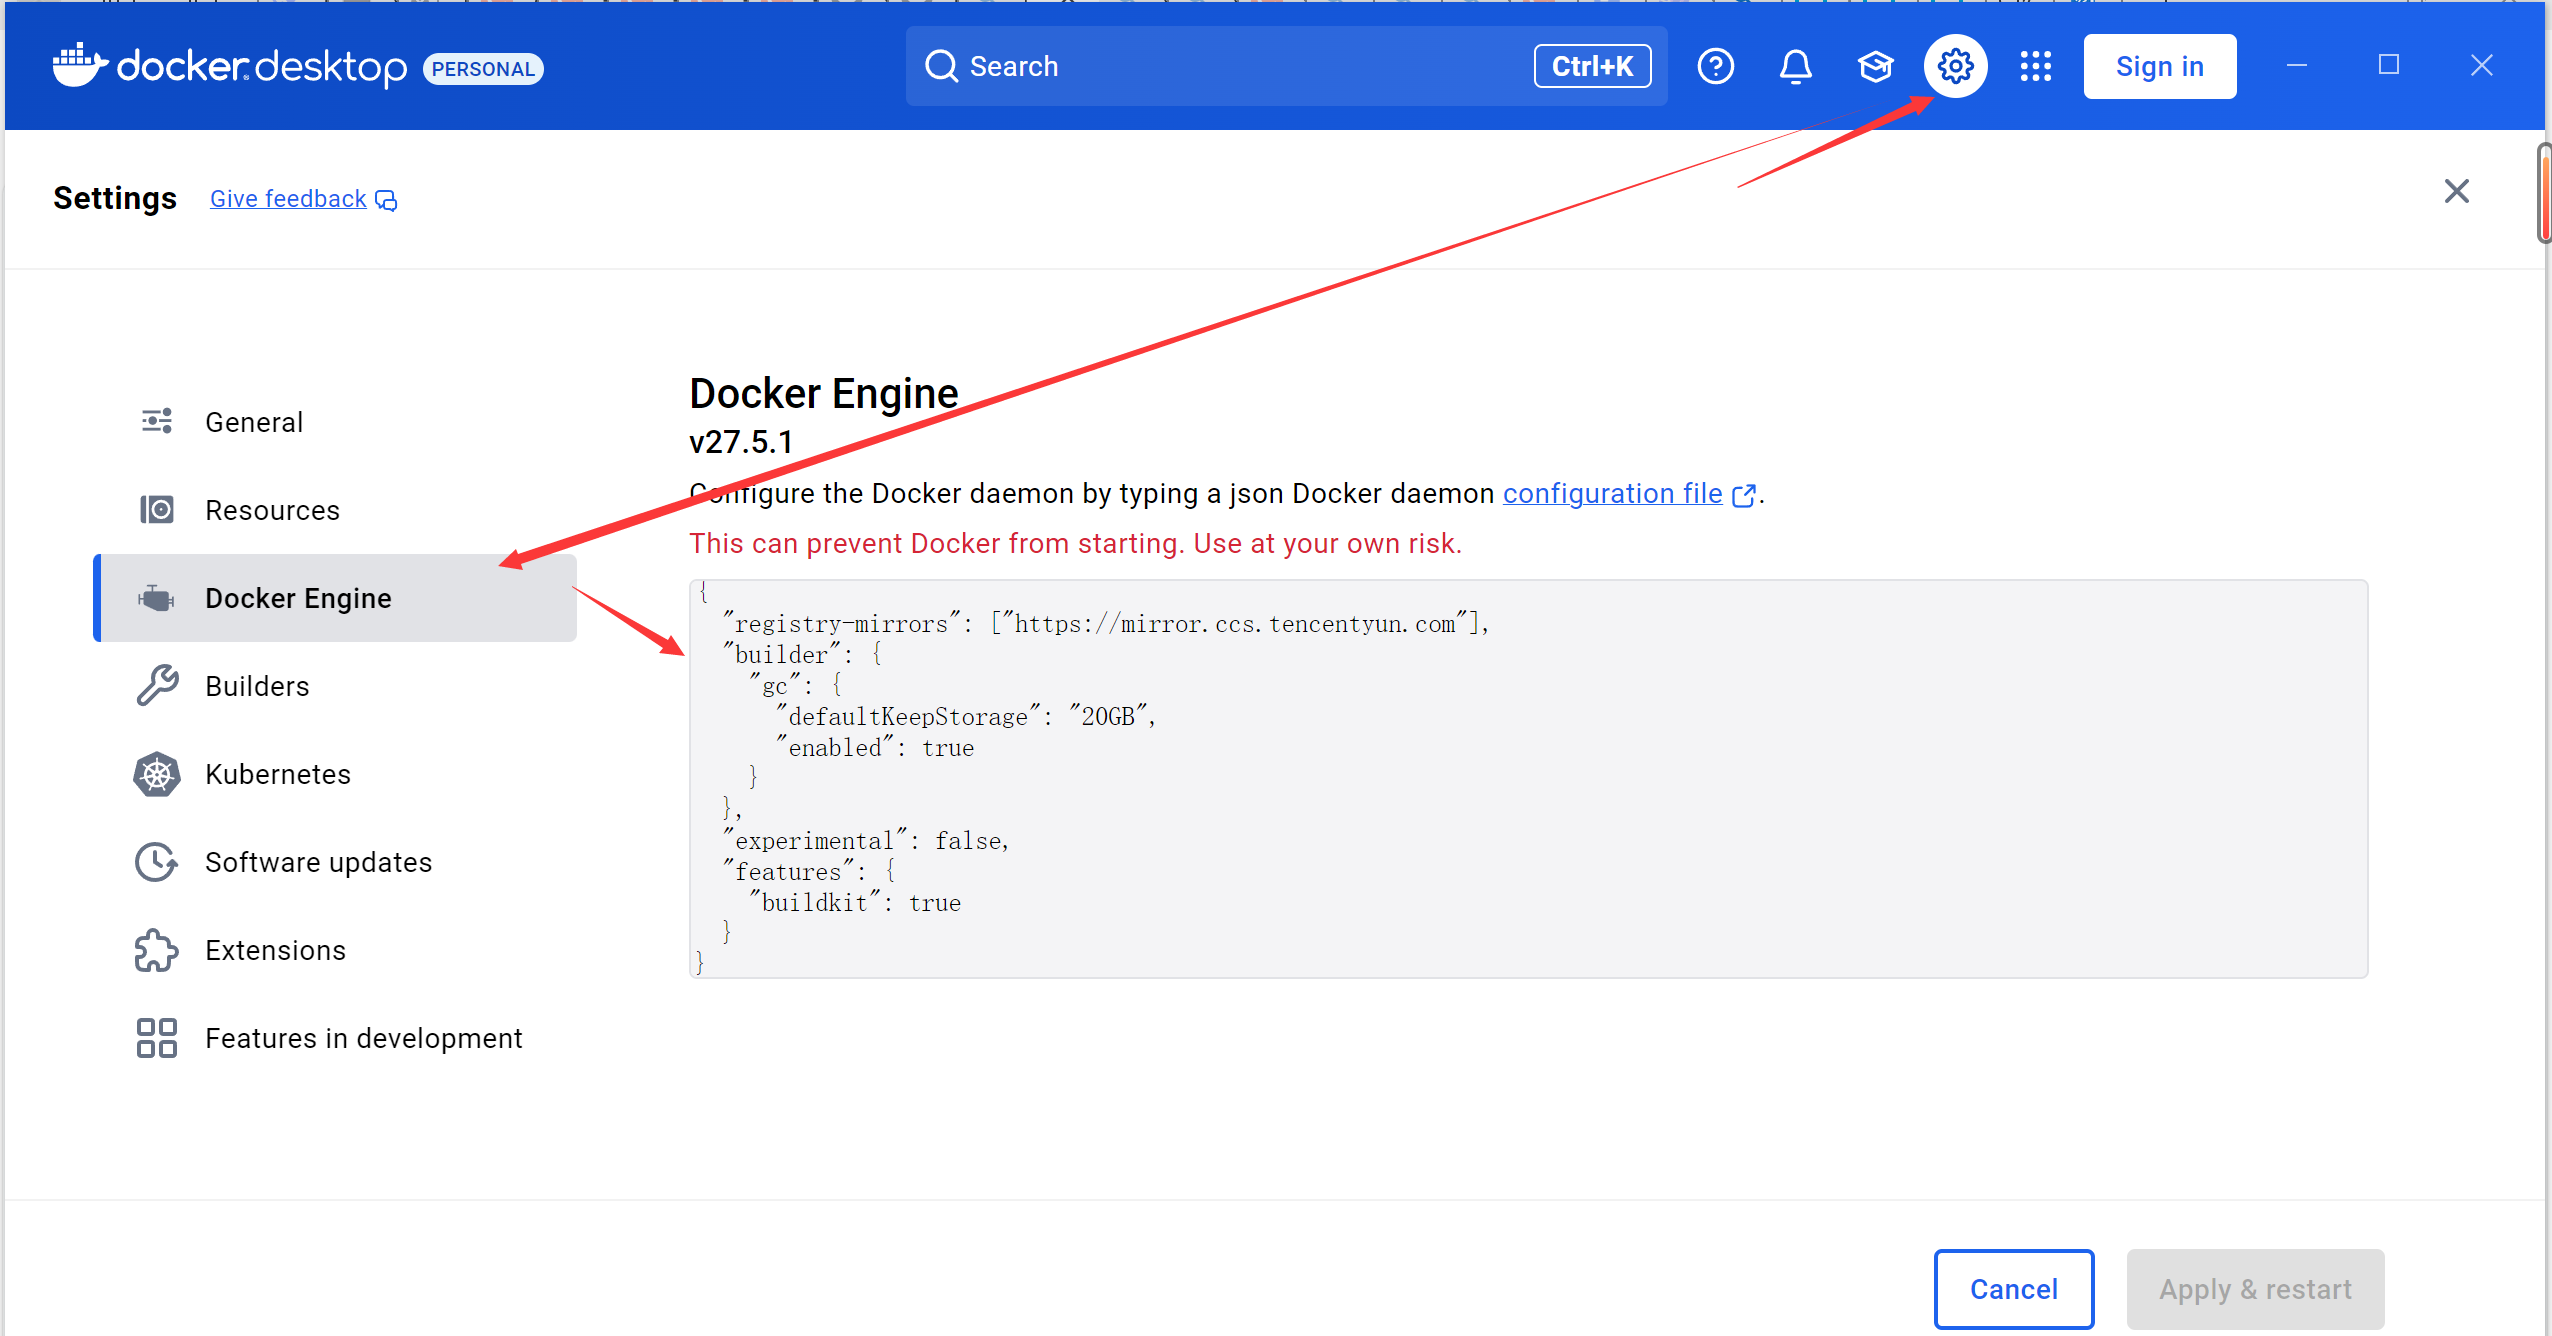The width and height of the screenshot is (2552, 1336).
Task: Close the Settings panel with X
Action: 2456,191
